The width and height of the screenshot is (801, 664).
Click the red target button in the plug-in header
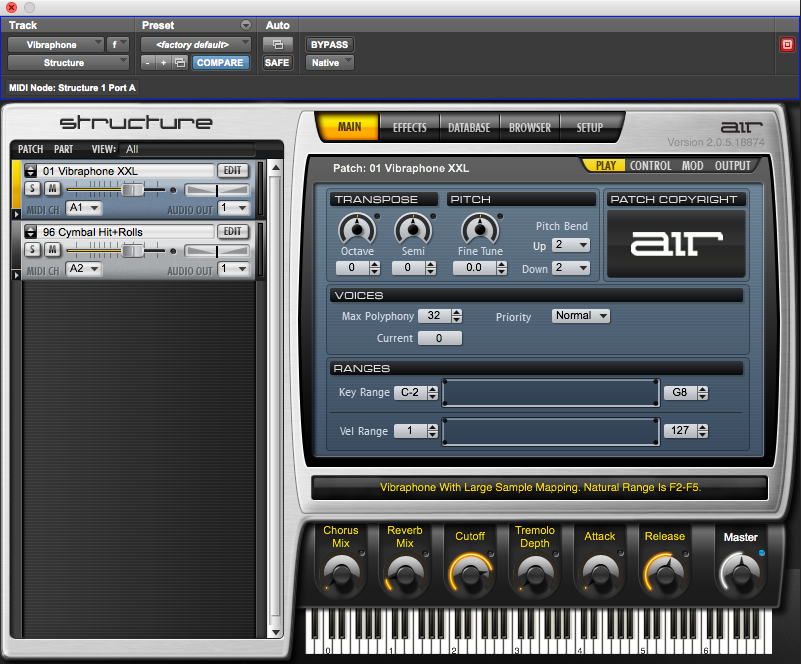click(x=787, y=44)
